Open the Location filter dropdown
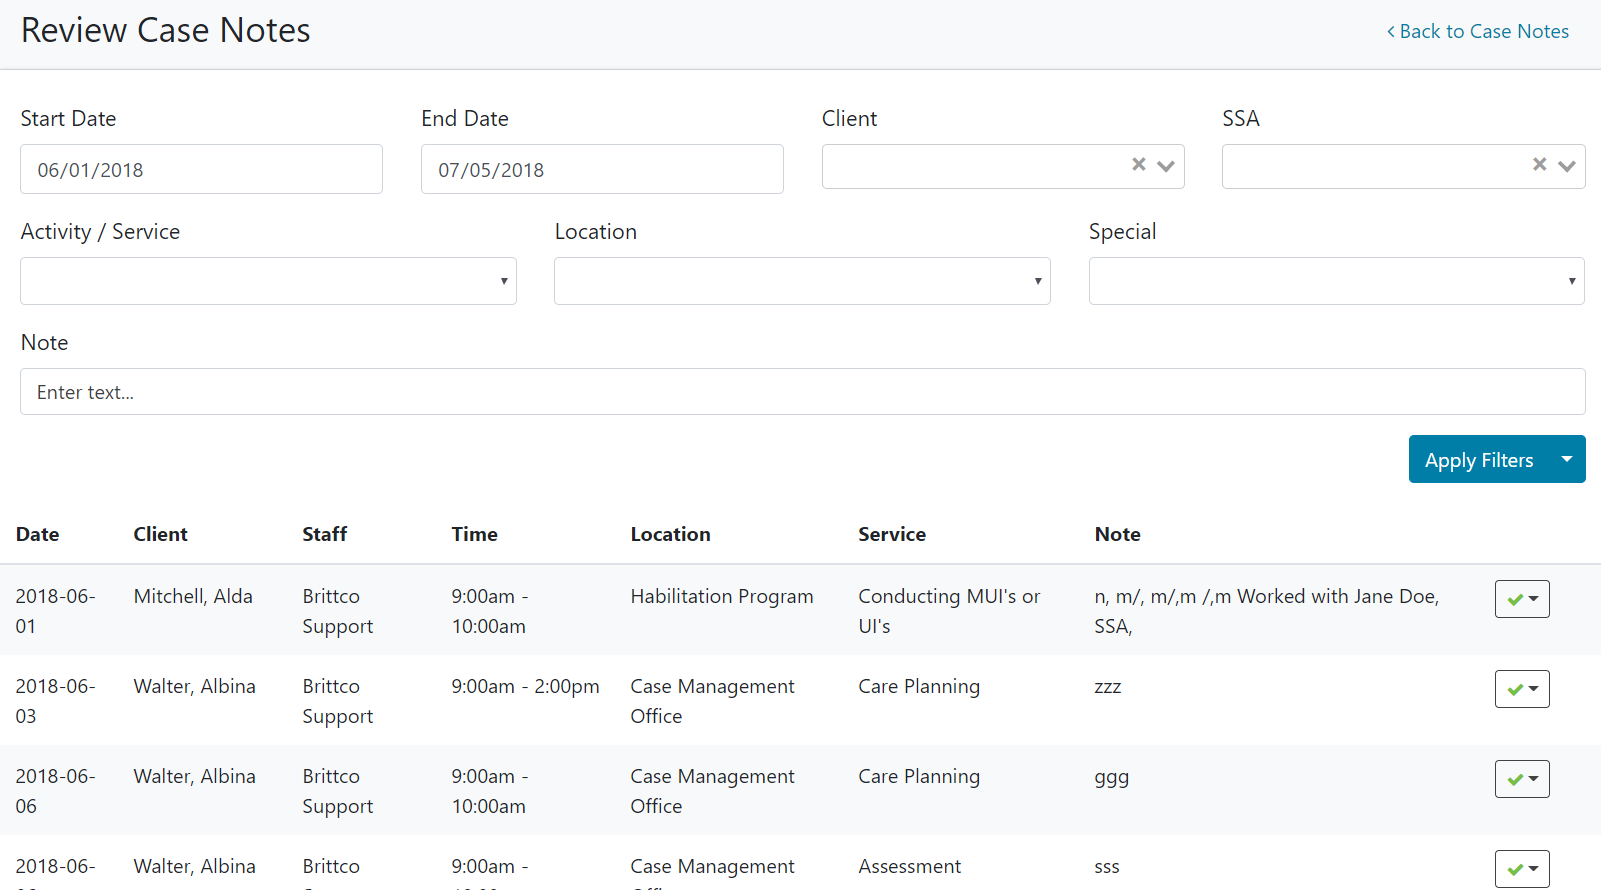The height and width of the screenshot is (890, 1601). 802,281
